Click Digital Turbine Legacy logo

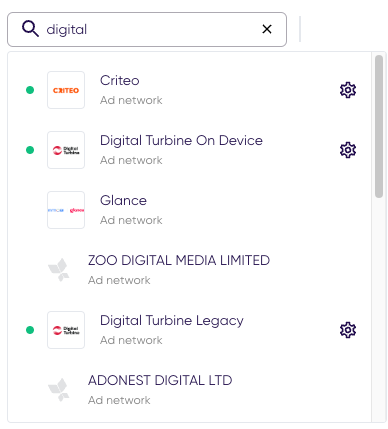tap(66, 330)
